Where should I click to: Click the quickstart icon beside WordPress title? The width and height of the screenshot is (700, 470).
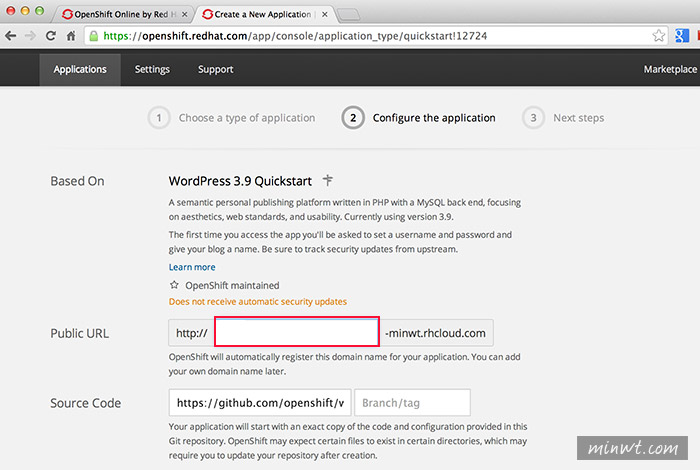click(328, 180)
